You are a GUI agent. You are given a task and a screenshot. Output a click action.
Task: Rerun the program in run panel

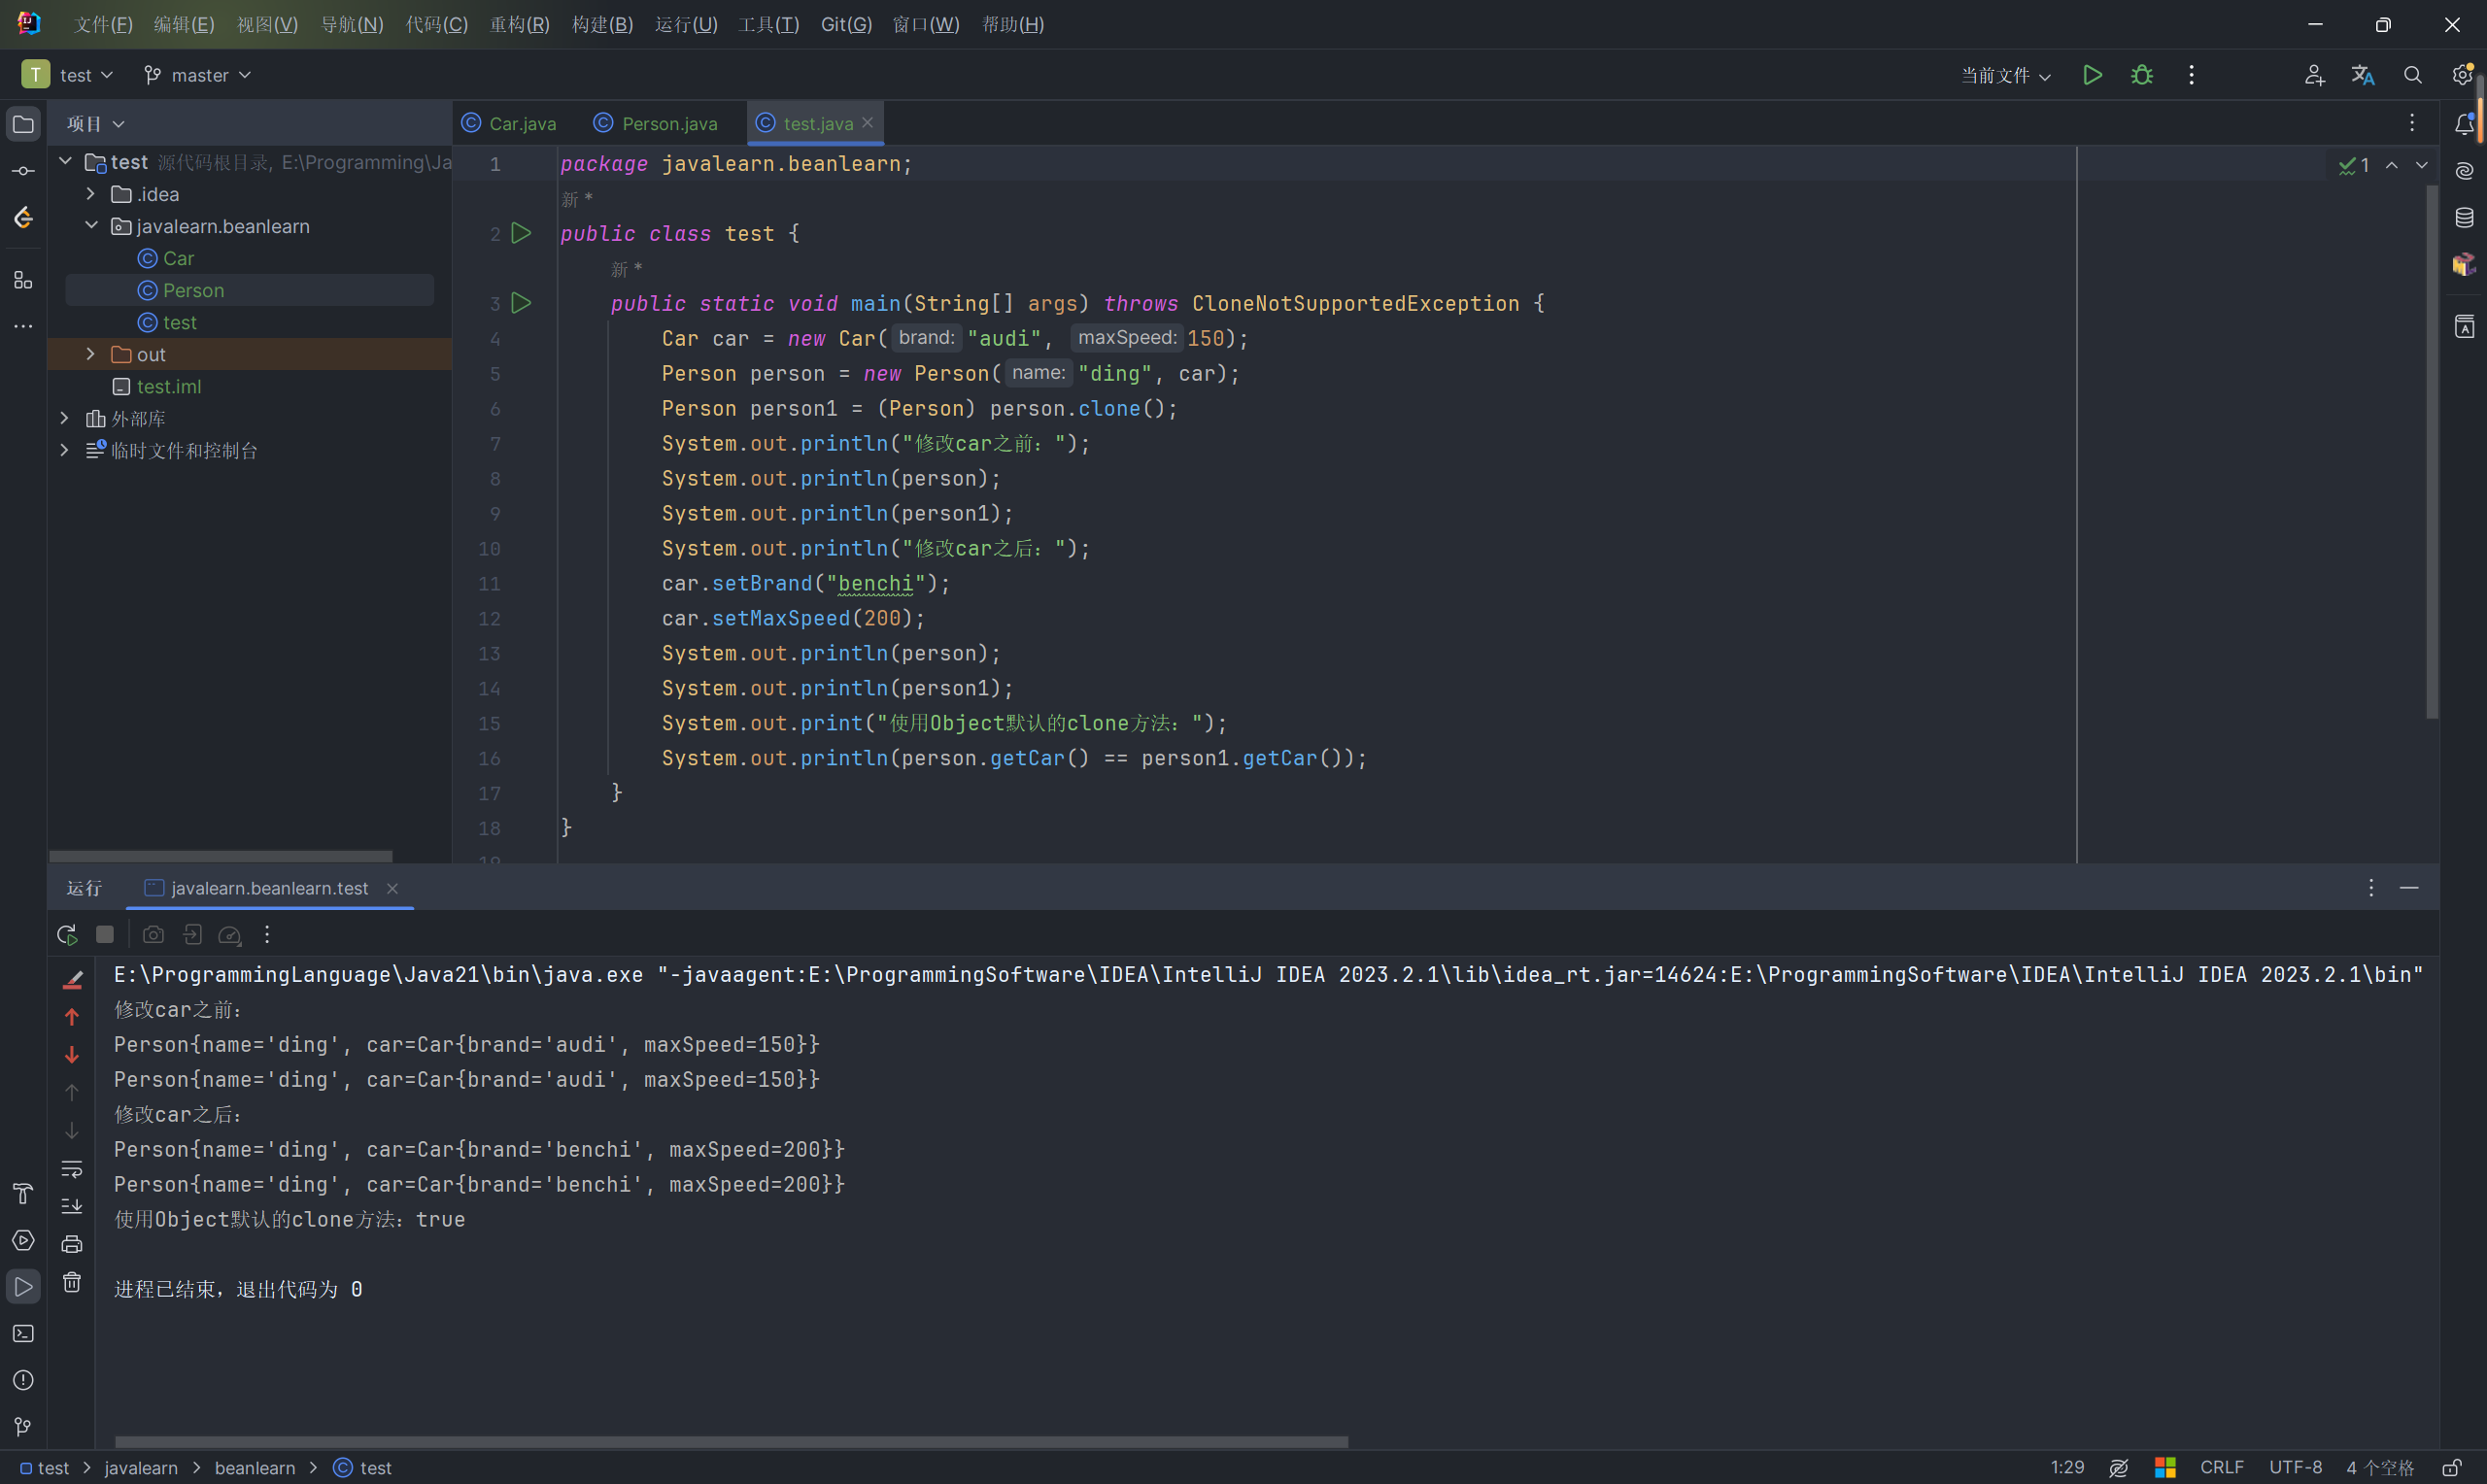pyautogui.click(x=67, y=934)
